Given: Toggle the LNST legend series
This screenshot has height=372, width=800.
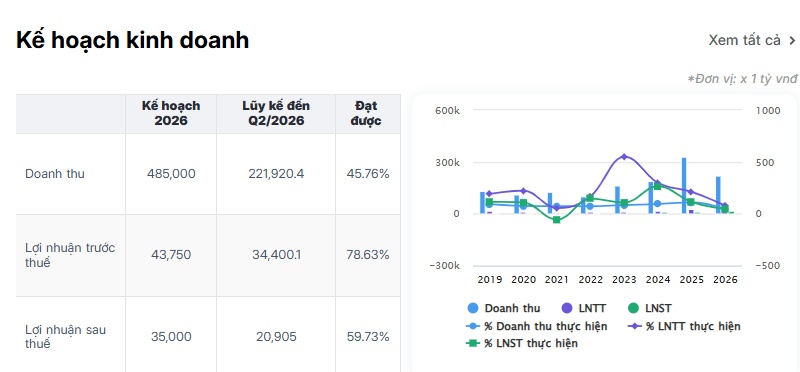Looking at the screenshot, I should pos(649,308).
